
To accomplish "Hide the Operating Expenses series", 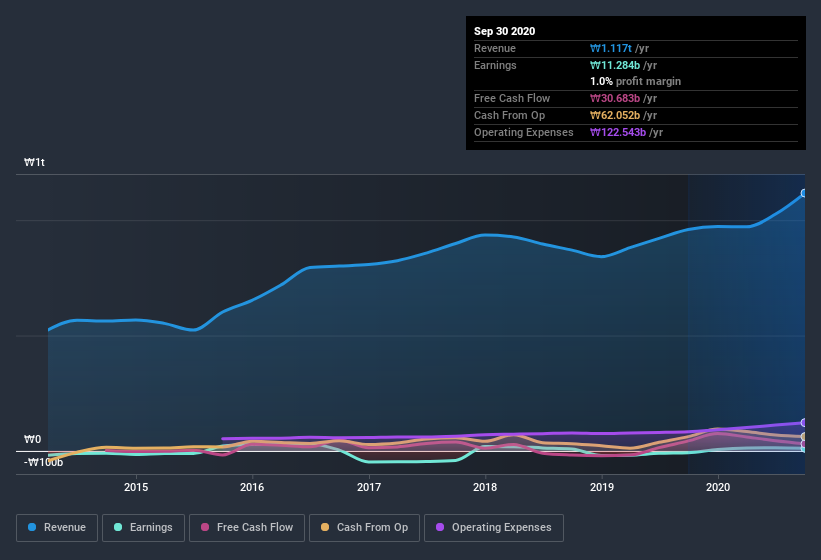I will coord(494,528).
